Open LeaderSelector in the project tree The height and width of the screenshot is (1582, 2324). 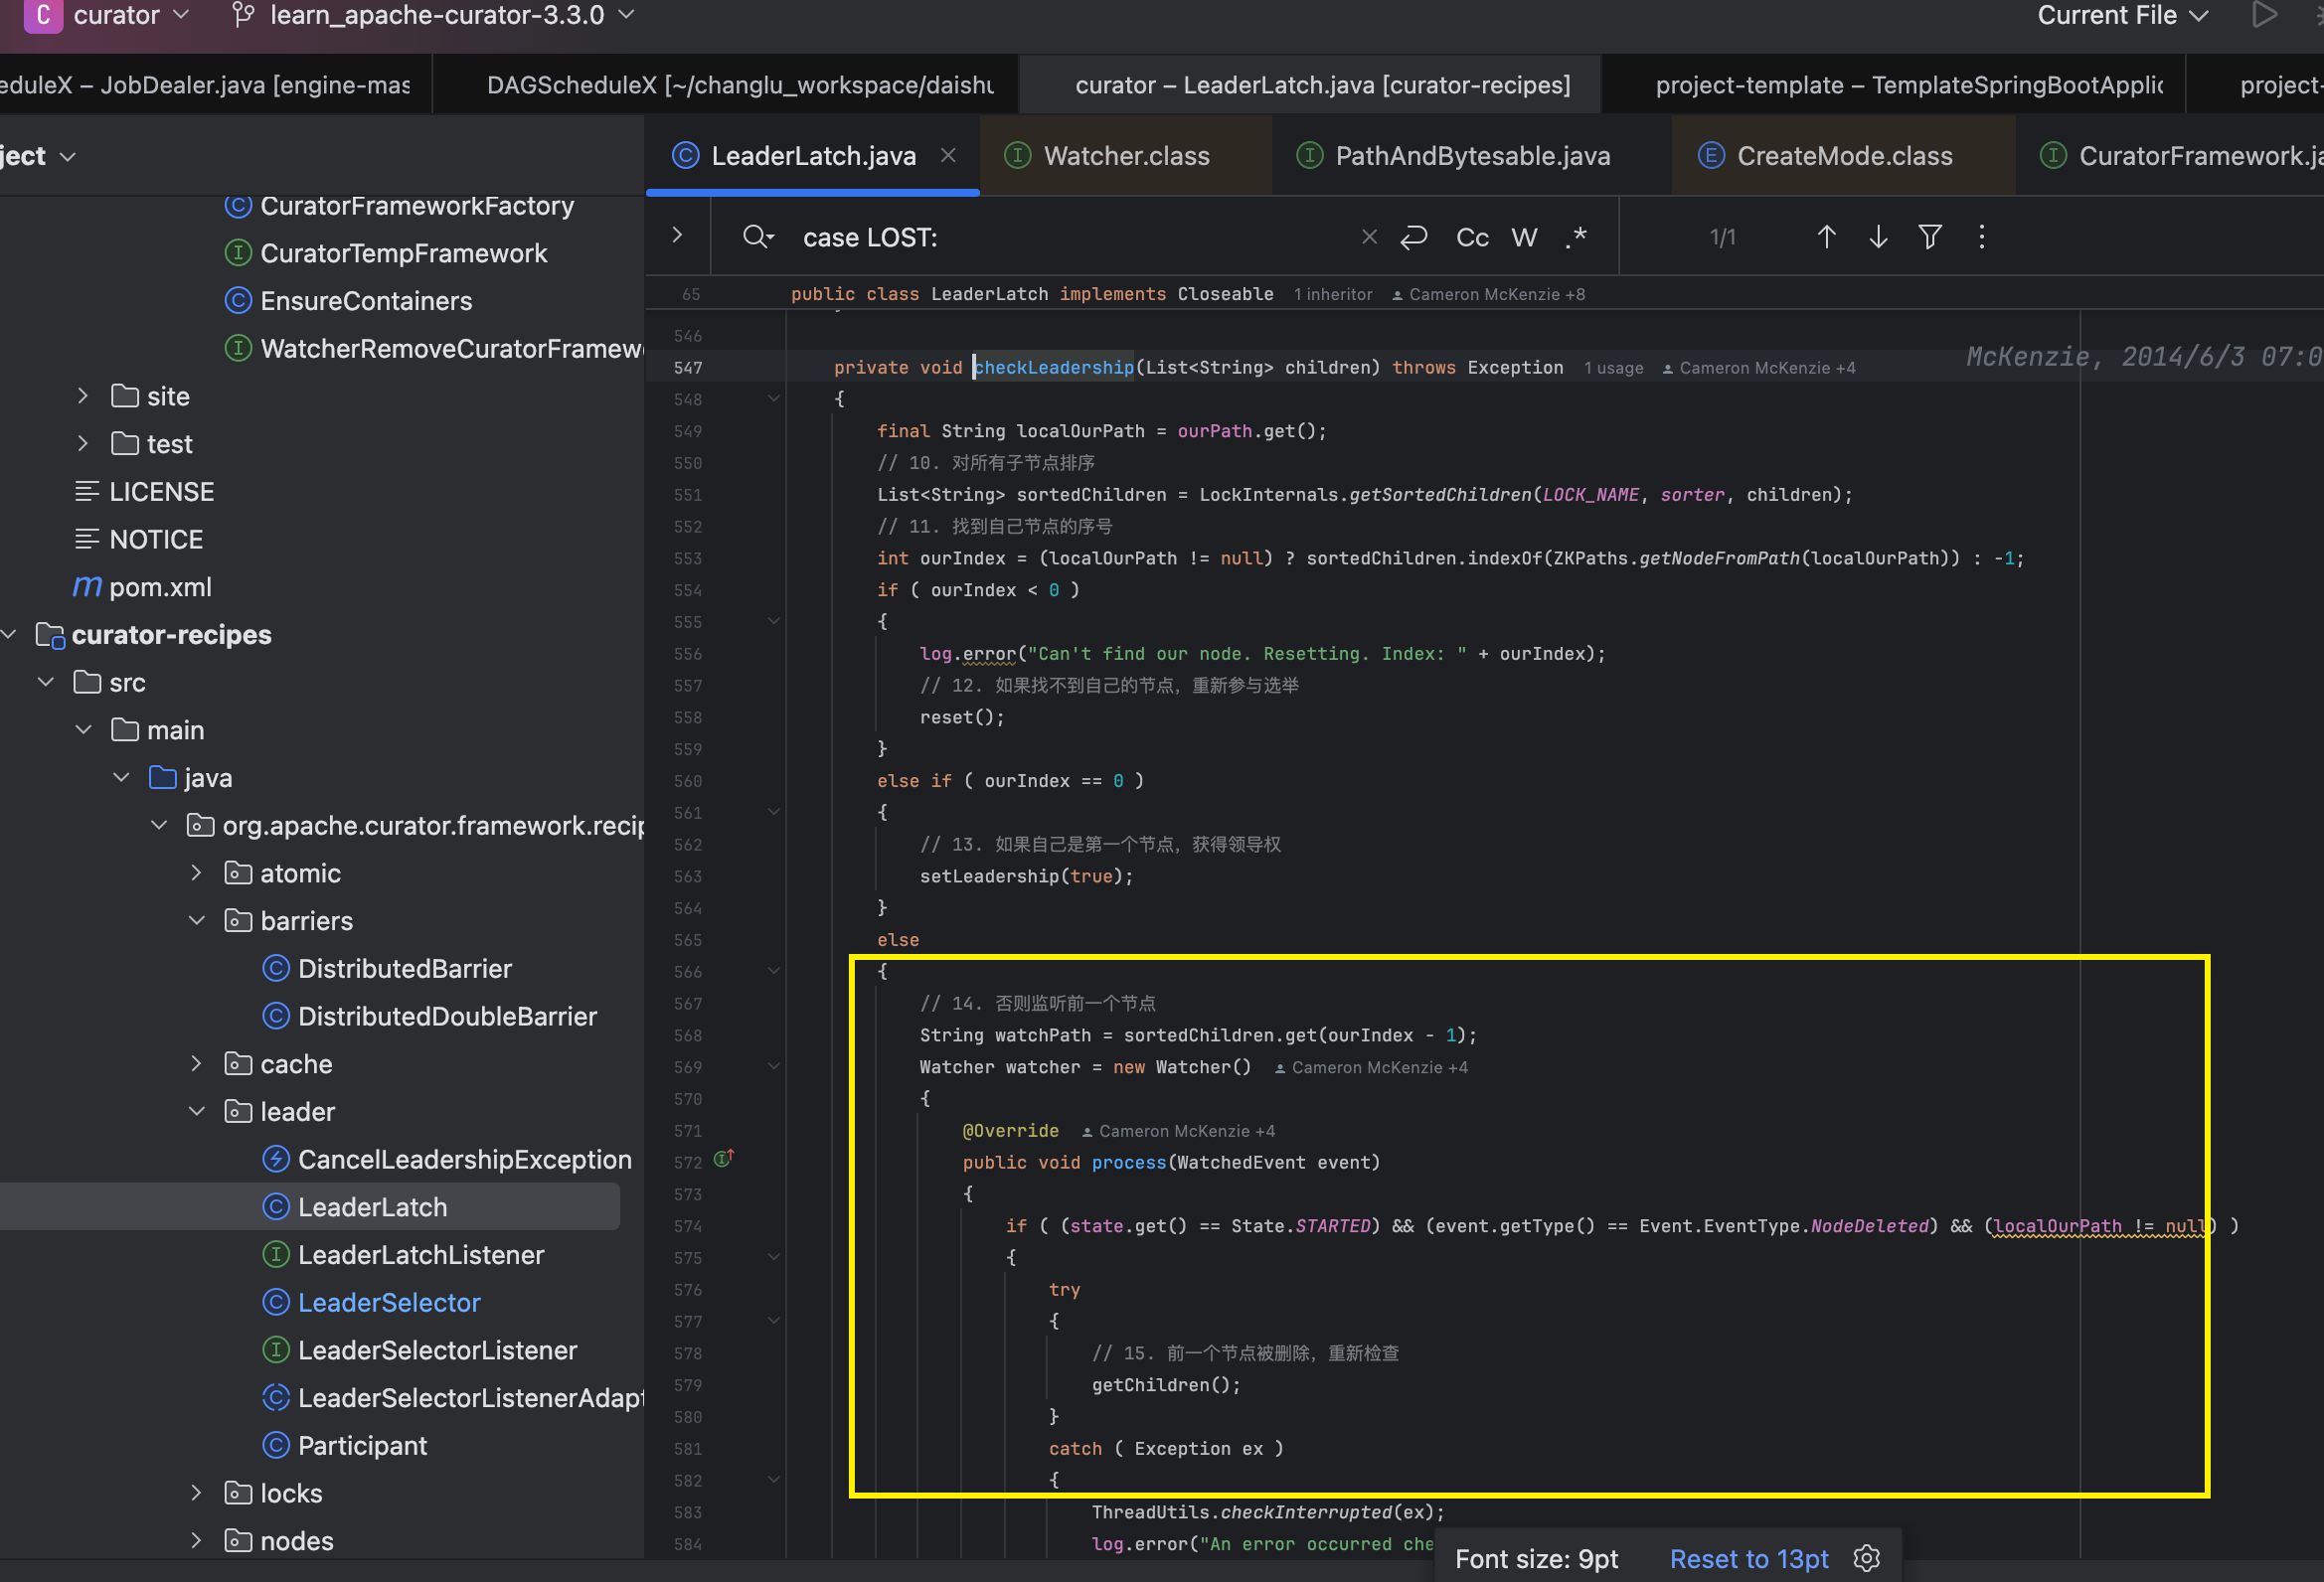pos(389,1302)
